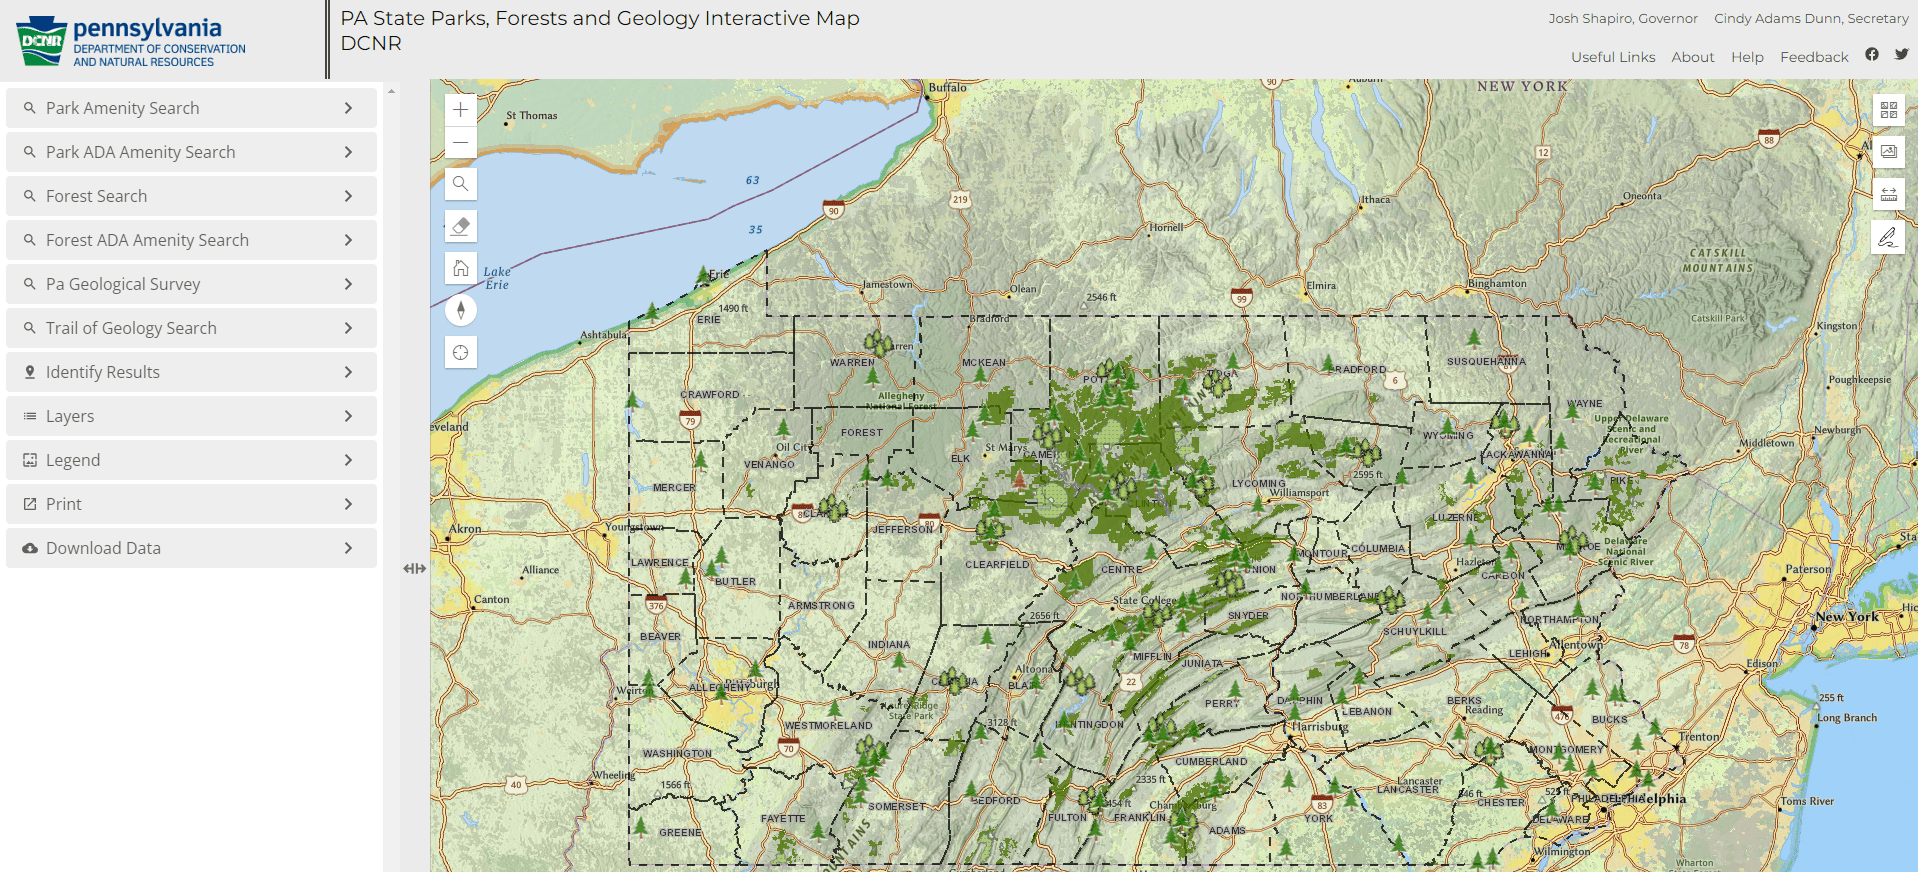Image resolution: width=1918 pixels, height=872 pixels.
Task: Open the map search magnifier tool
Action: (x=460, y=184)
